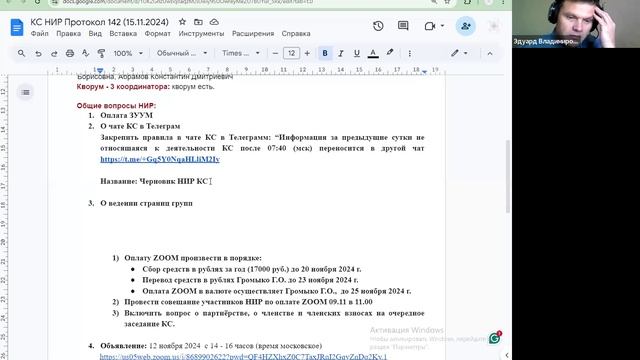Click right indent marker on ruler
Screen dimensions: 640x360
pos(424,71)
